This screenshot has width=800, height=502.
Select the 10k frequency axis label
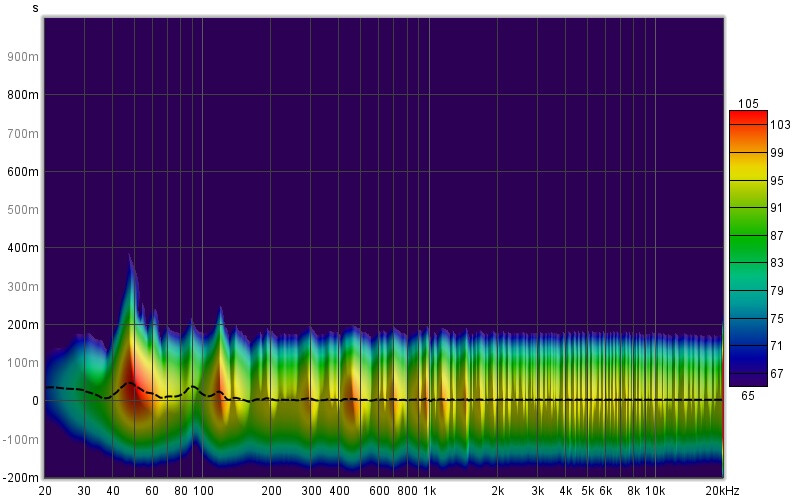click(655, 491)
